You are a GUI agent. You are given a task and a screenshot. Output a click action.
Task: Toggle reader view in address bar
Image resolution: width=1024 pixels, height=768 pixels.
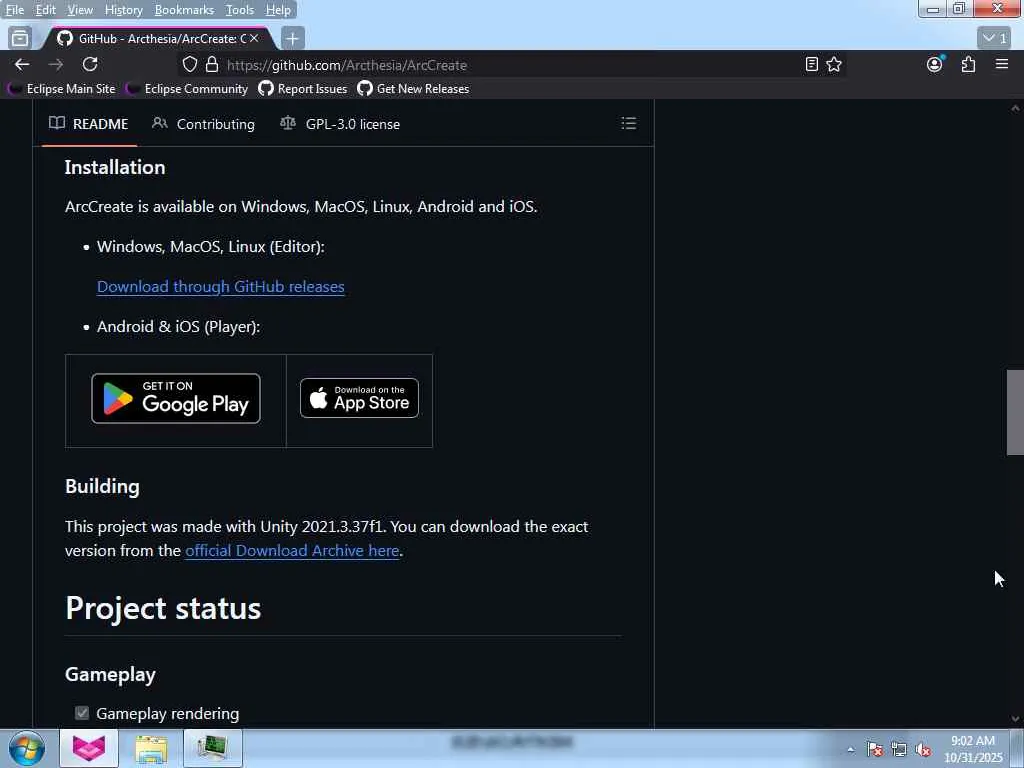tap(811, 64)
